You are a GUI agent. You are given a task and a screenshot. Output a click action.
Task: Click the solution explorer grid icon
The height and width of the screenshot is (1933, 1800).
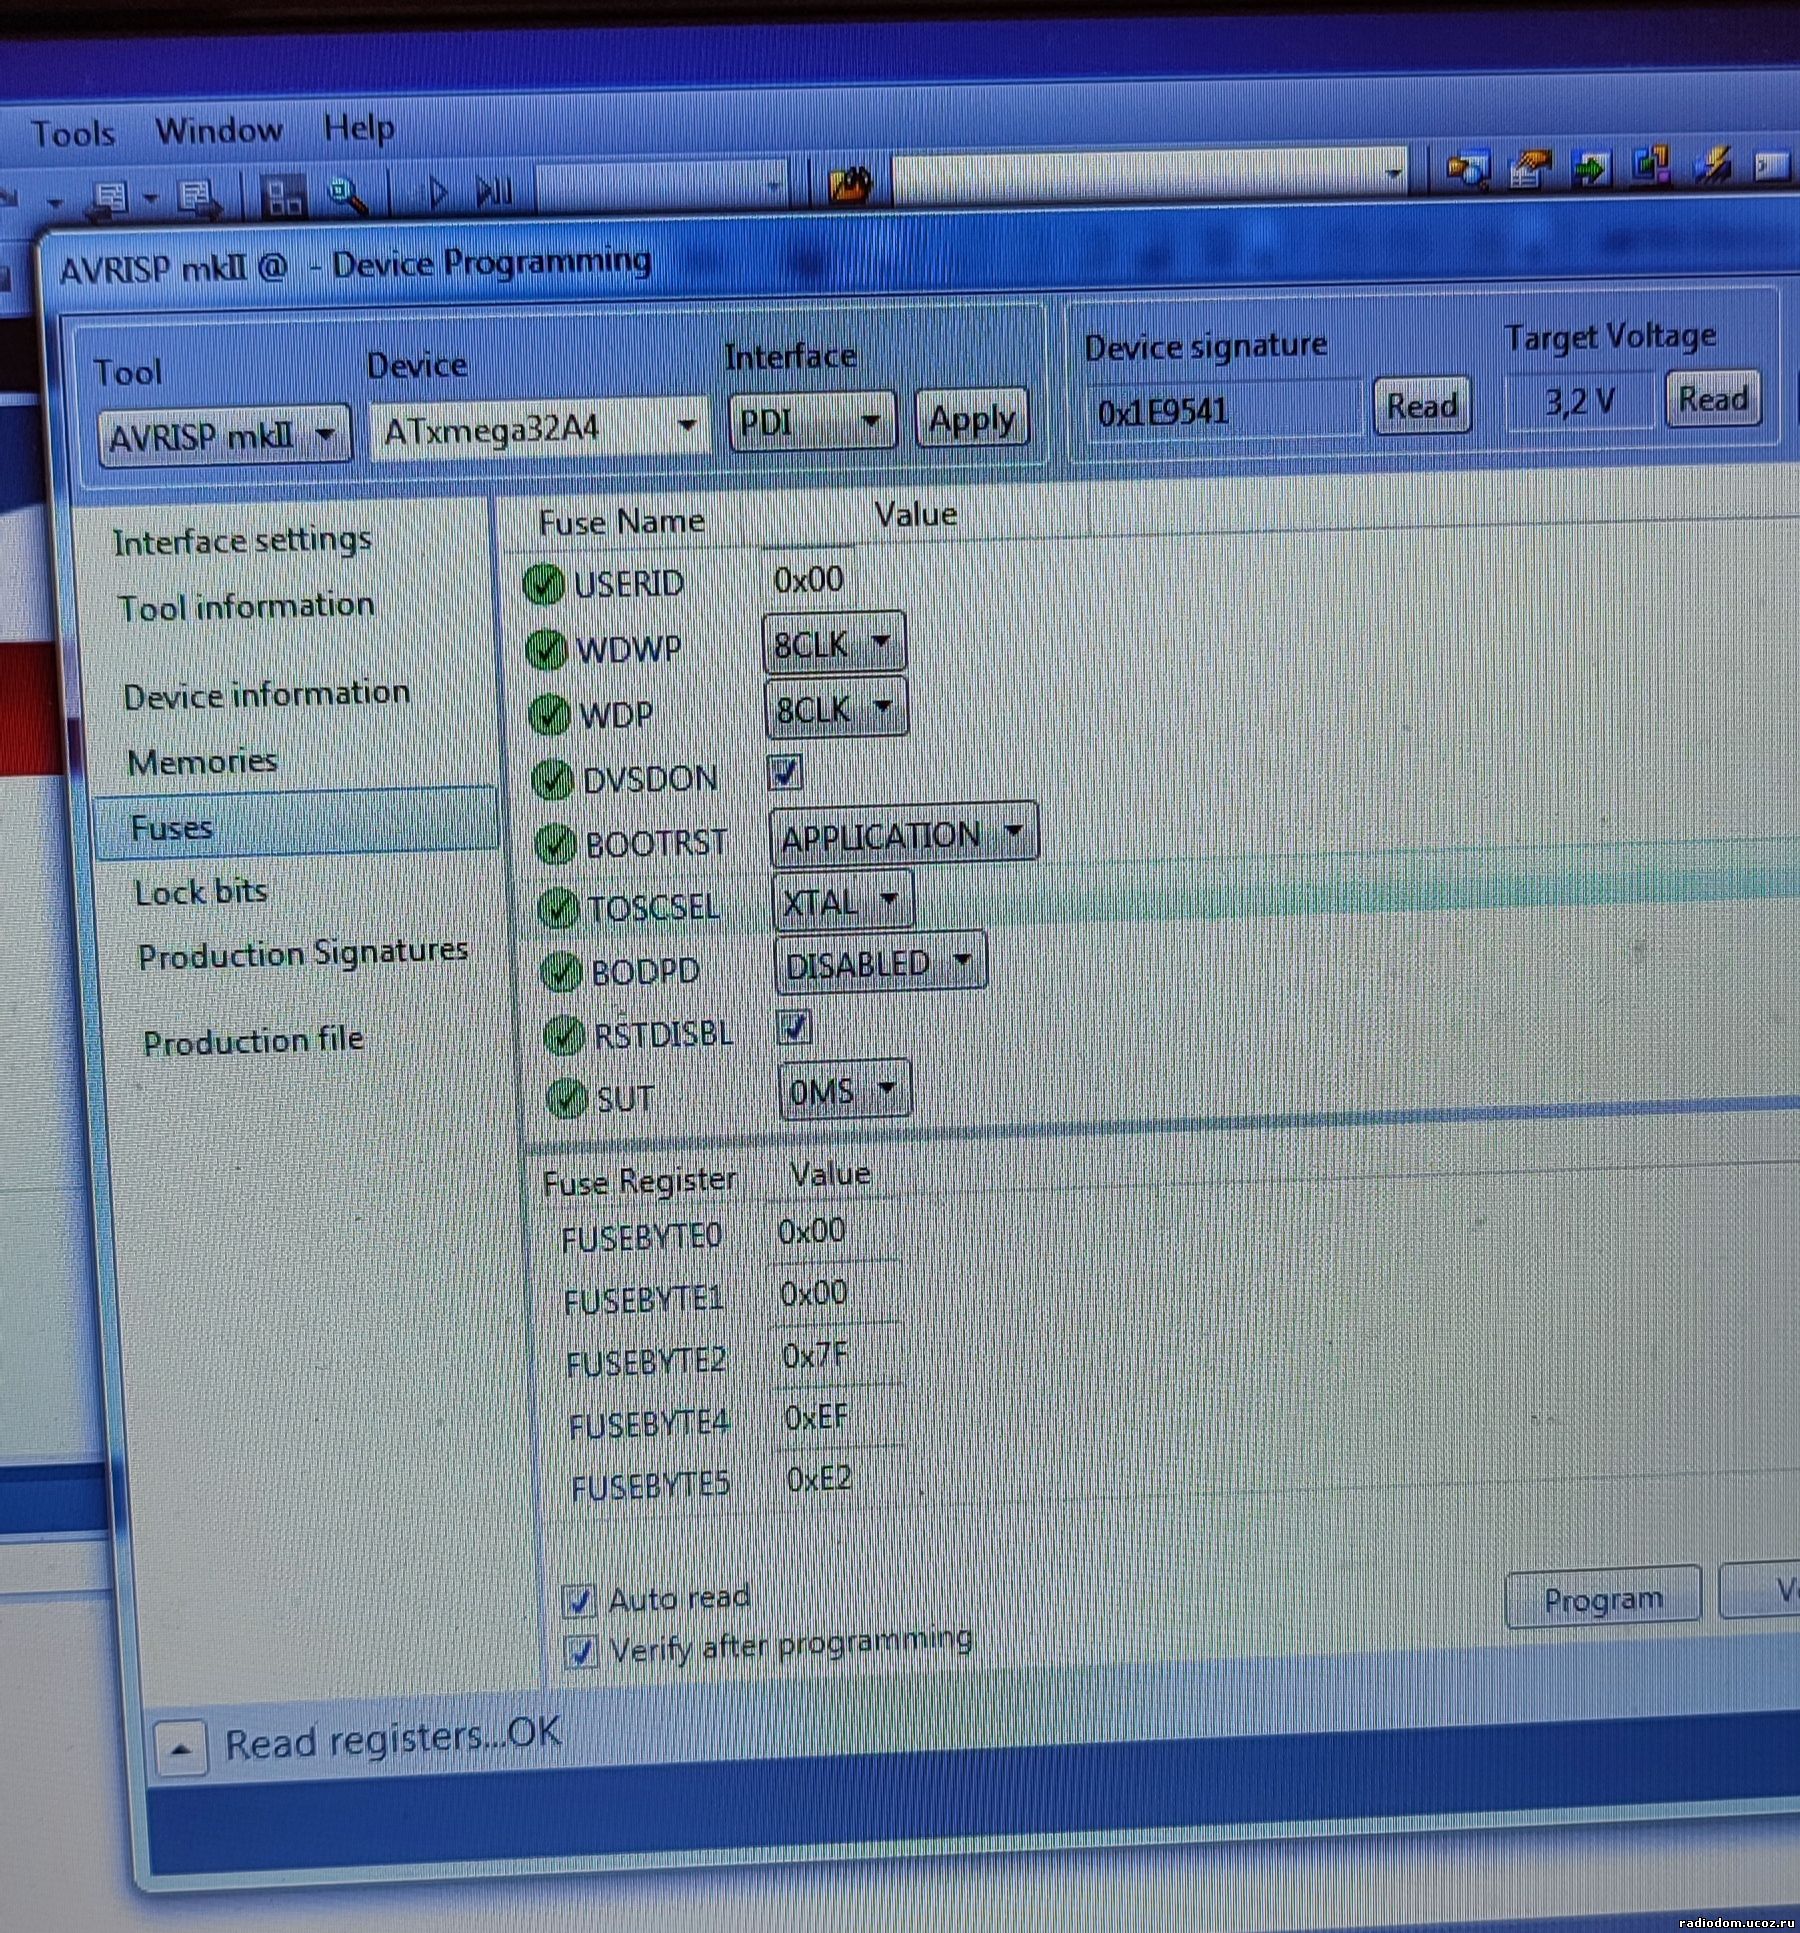pyautogui.click(x=283, y=195)
